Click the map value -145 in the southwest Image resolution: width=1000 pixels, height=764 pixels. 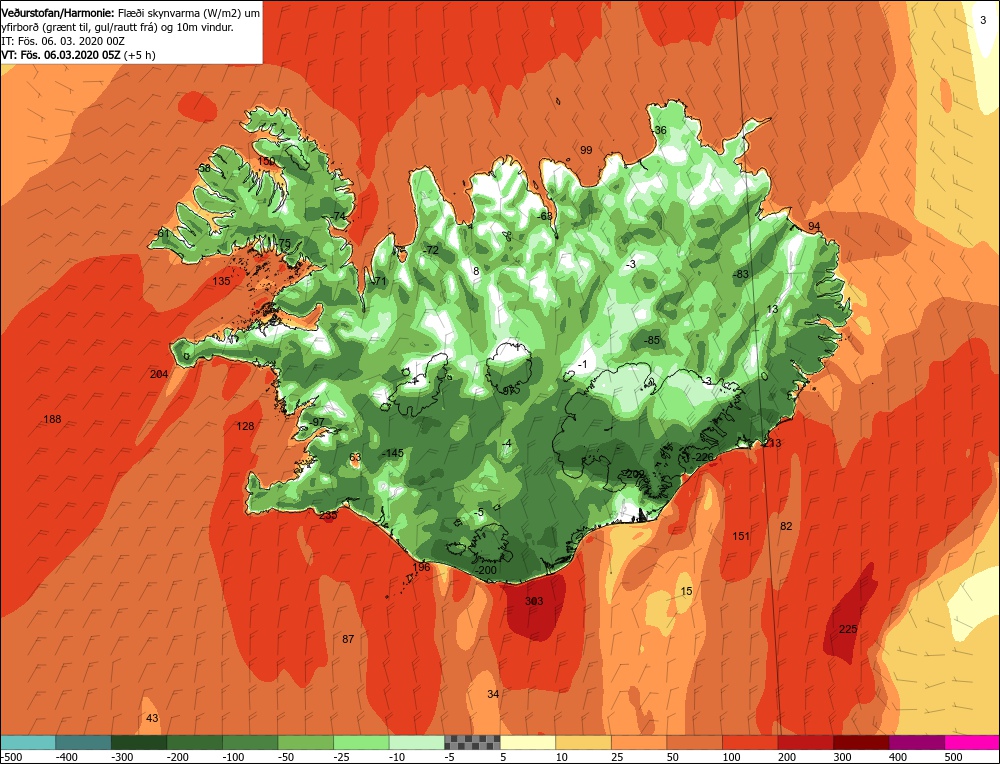(392, 453)
